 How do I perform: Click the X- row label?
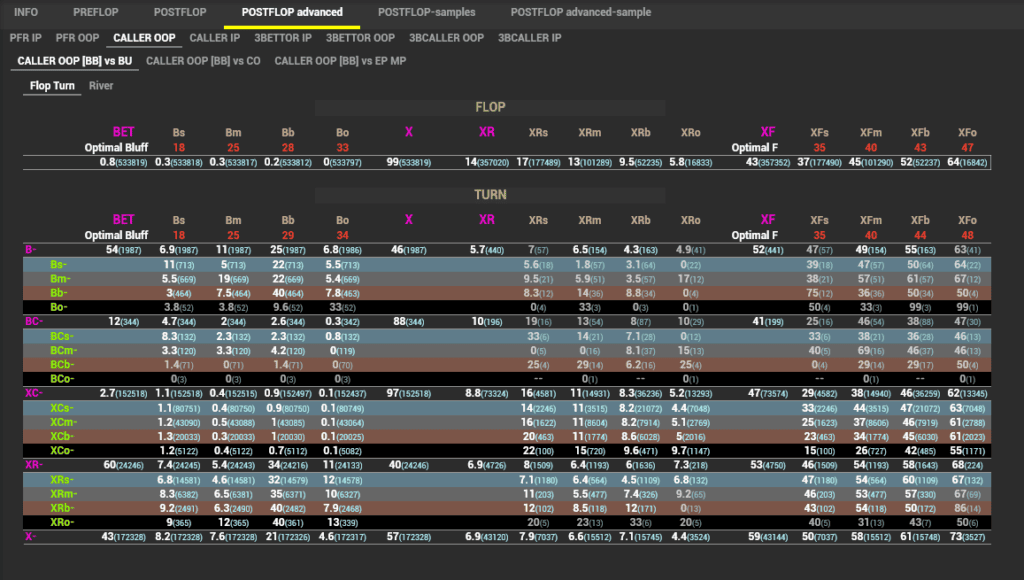30,537
